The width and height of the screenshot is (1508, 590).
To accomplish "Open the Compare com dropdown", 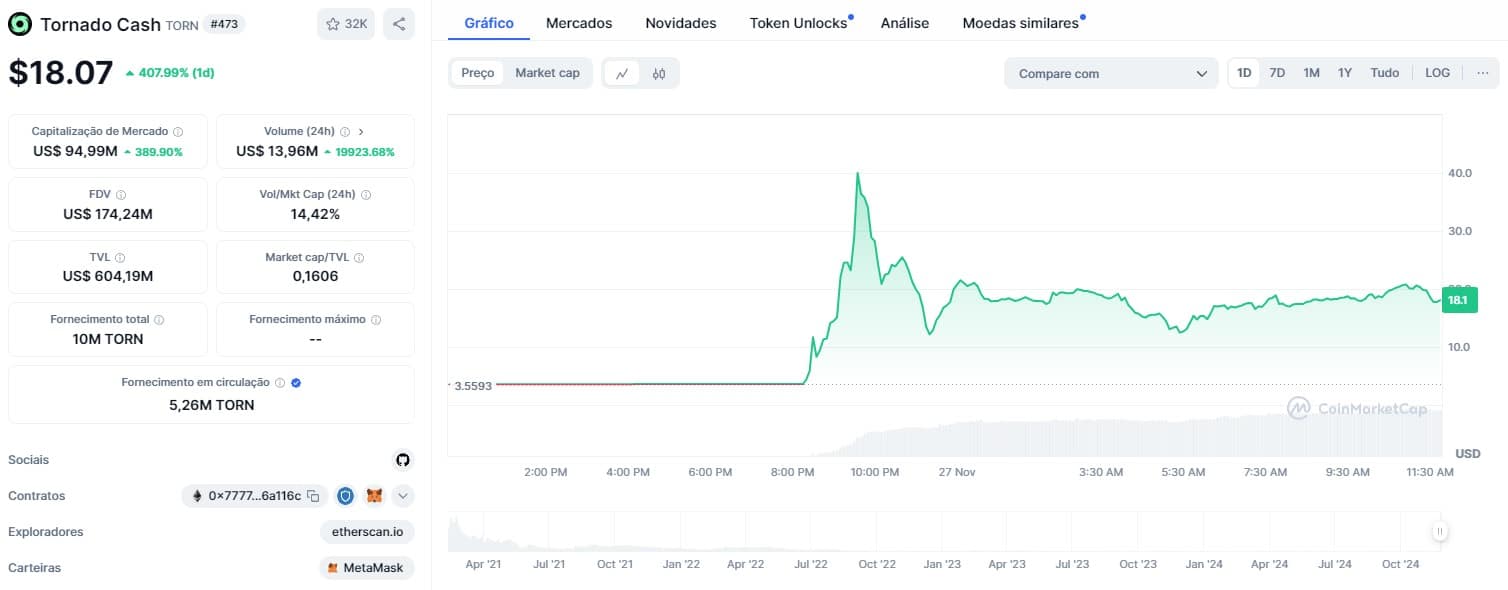I will tap(1112, 74).
